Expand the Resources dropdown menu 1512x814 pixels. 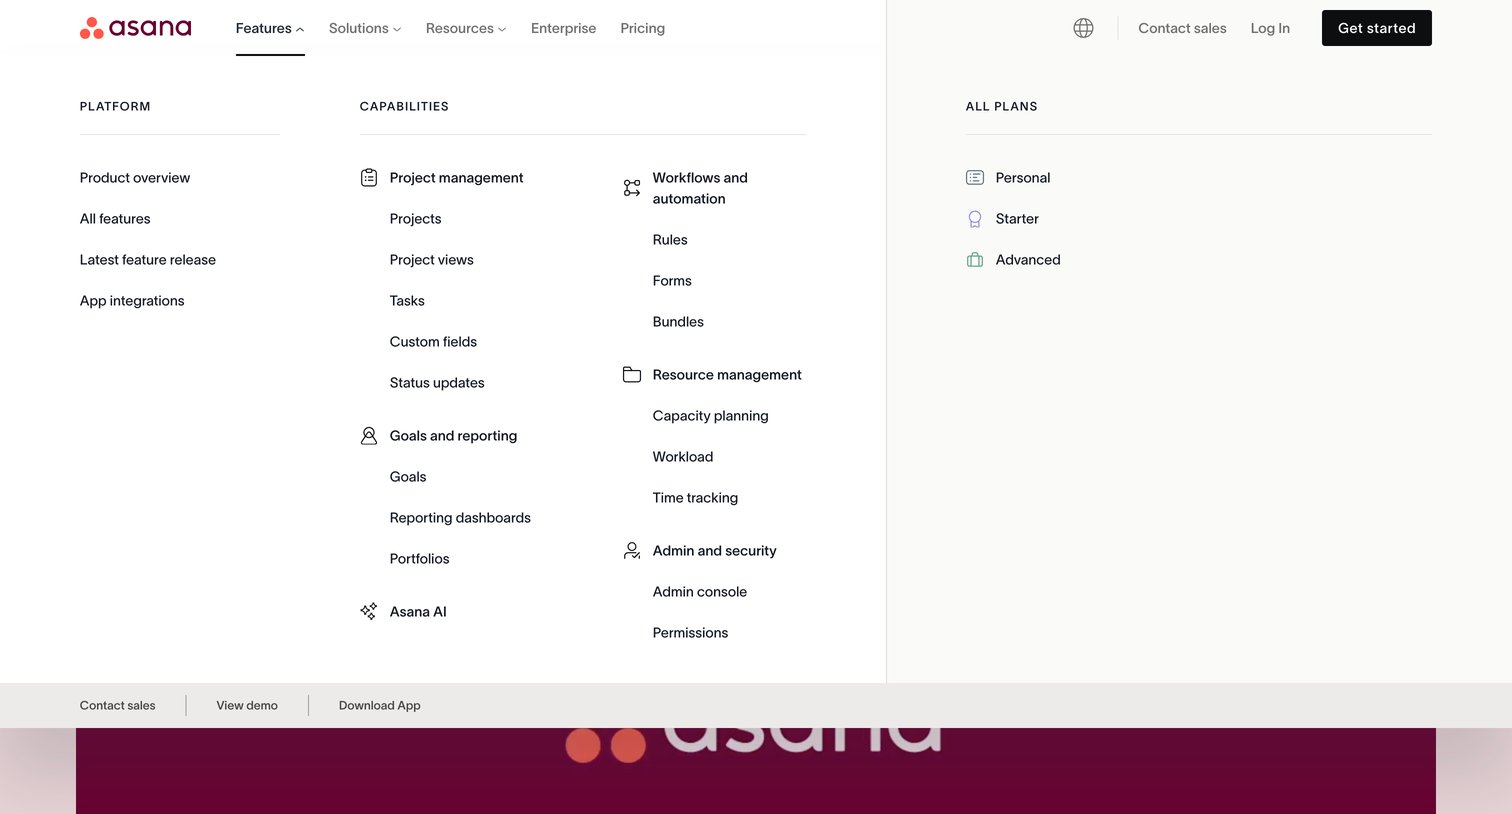point(466,28)
